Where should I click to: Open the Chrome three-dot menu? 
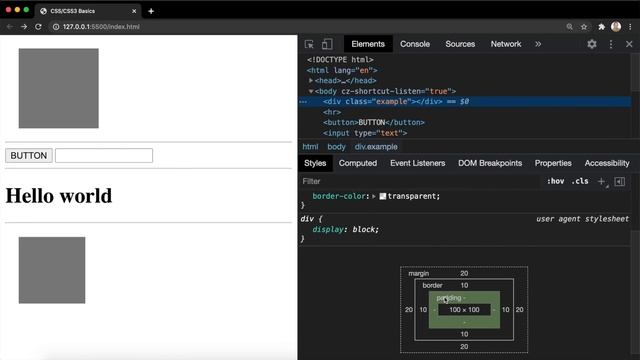point(631,27)
